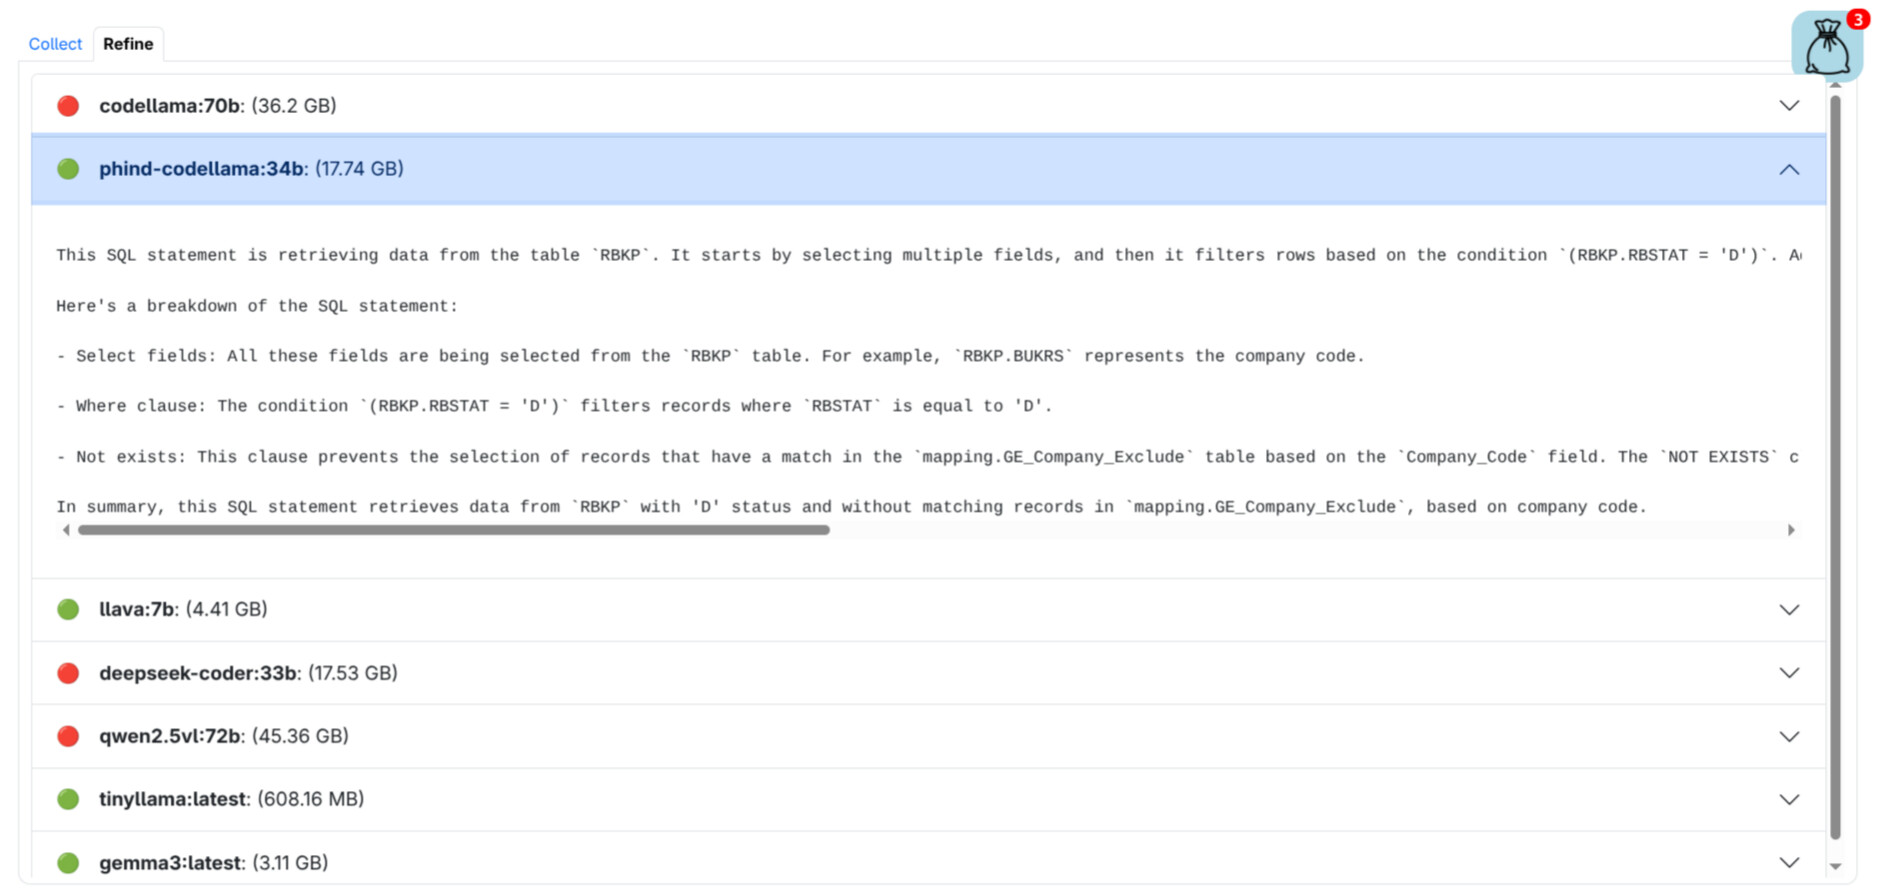
Task: Click the green status dot beside llava:7b
Action: pos(68,609)
